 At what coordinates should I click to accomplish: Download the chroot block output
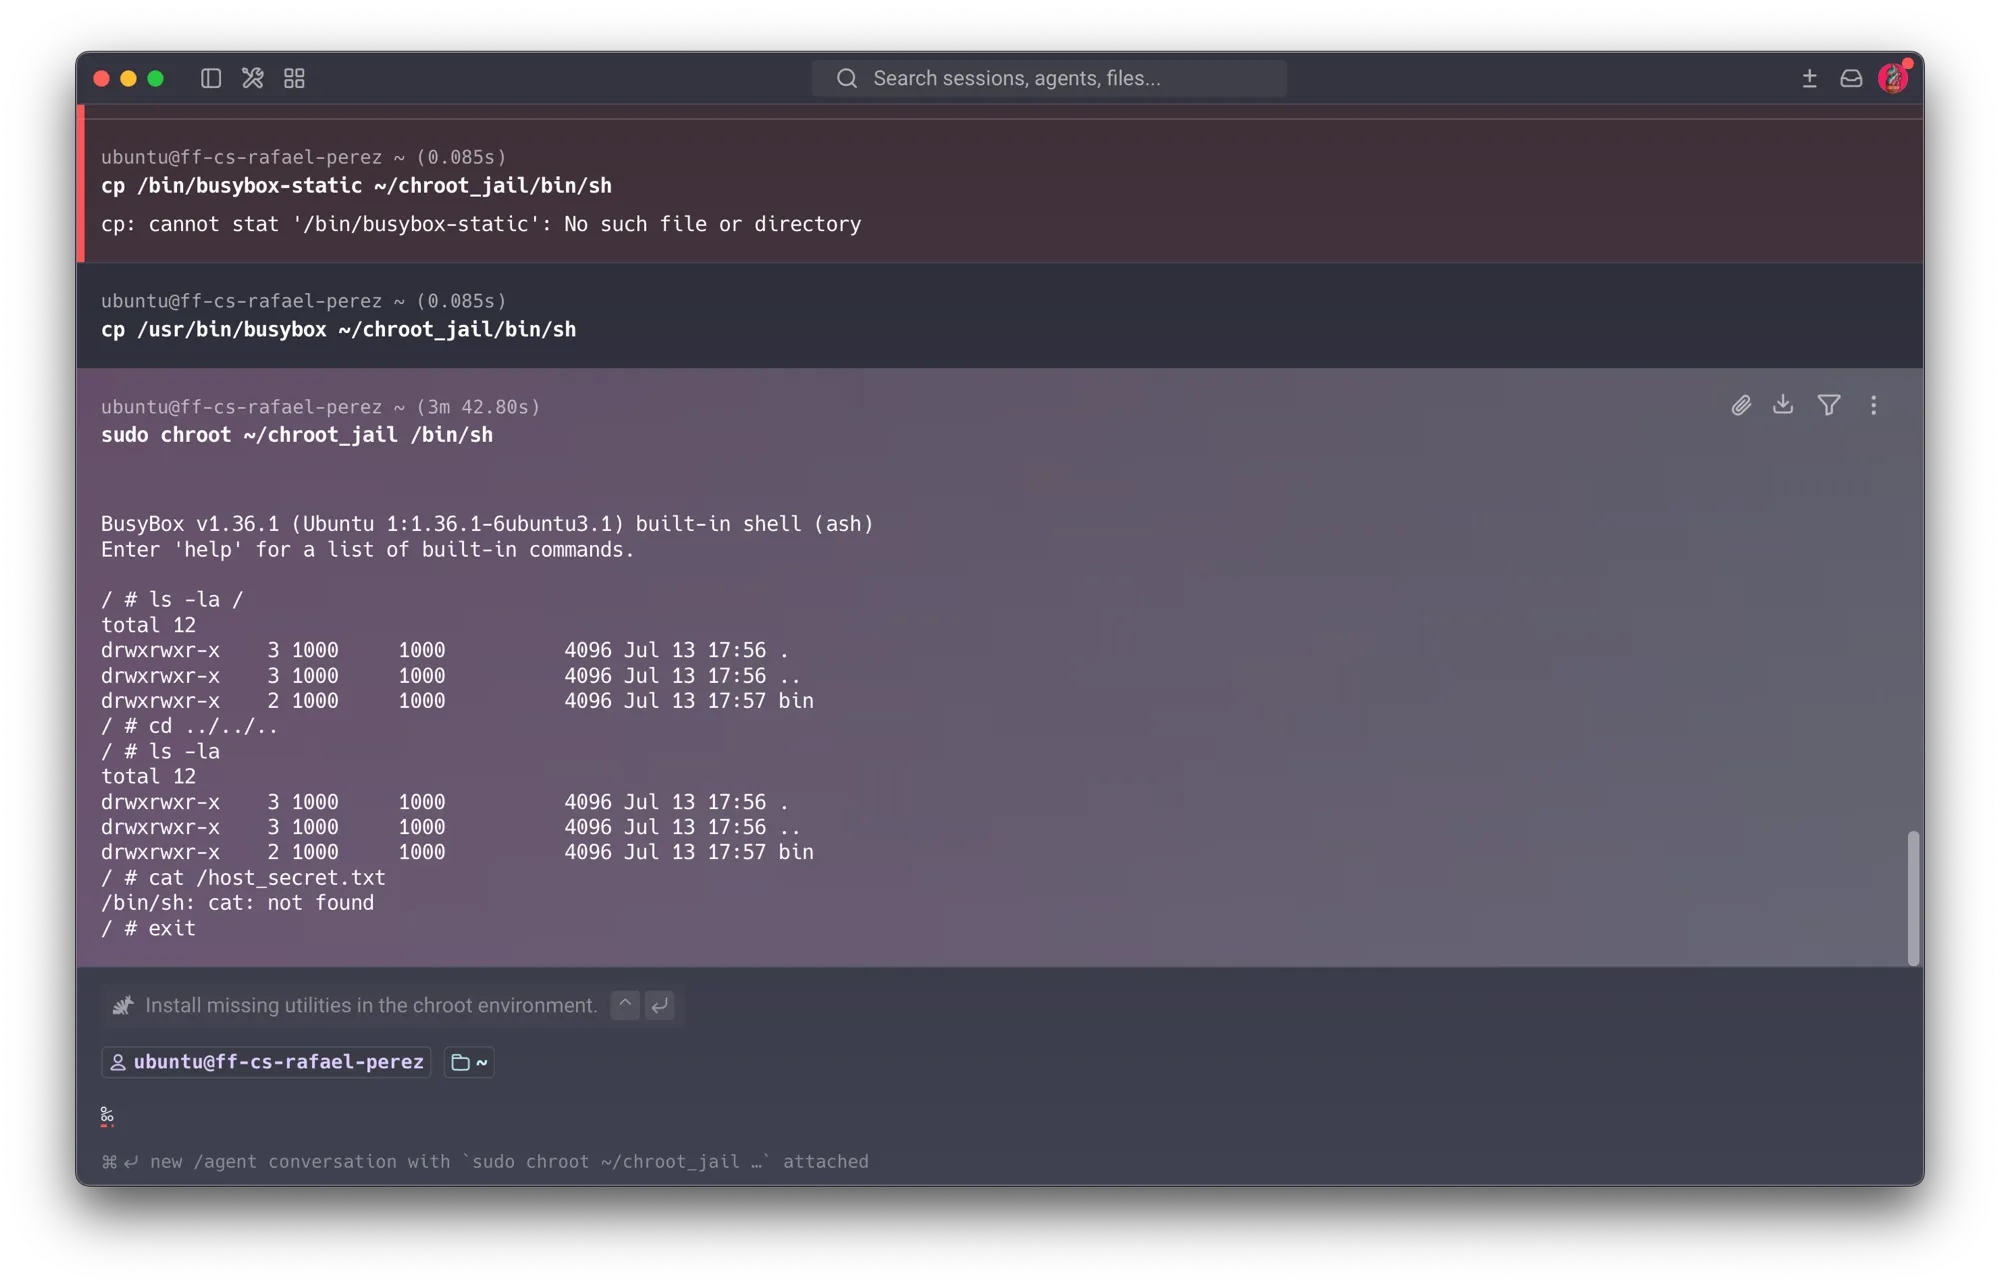coord(1783,405)
